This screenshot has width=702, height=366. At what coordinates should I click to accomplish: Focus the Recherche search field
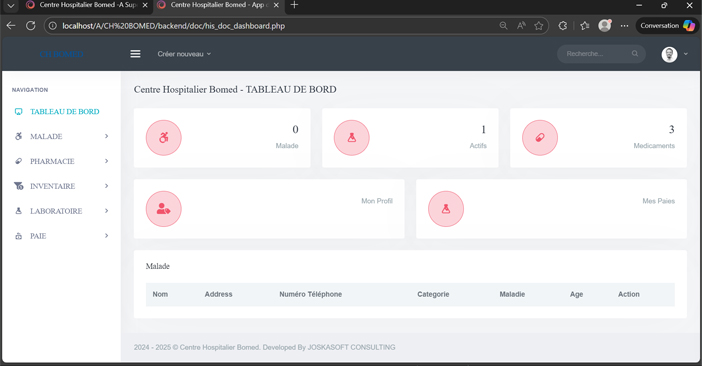(x=601, y=54)
